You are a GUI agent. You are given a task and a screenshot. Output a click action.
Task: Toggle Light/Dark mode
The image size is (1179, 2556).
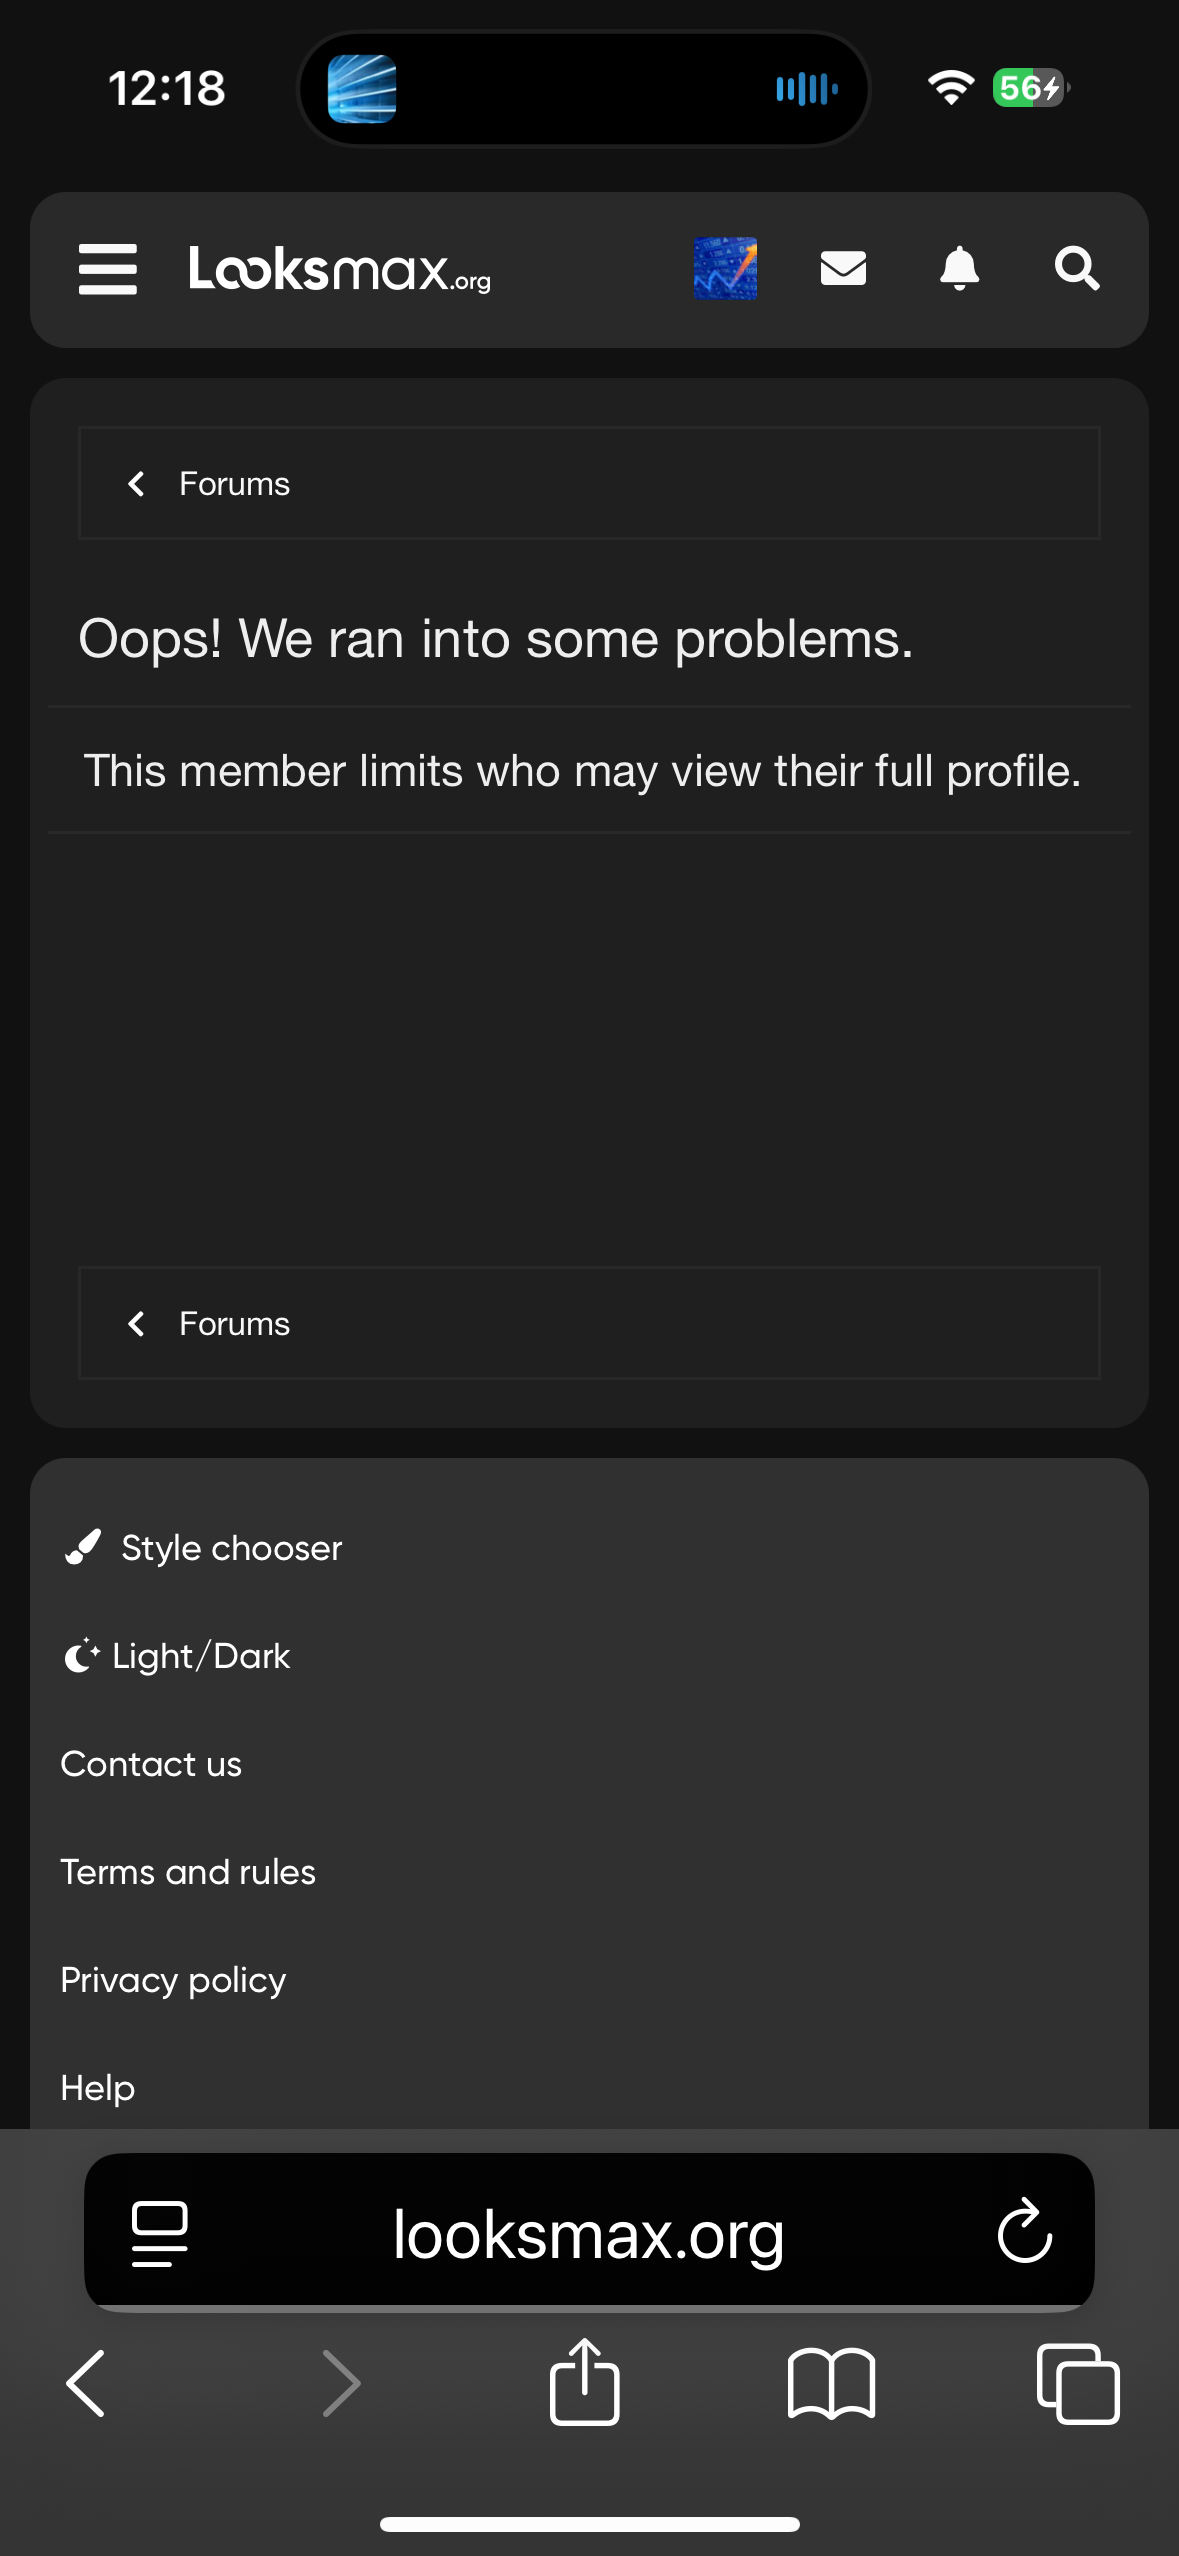point(176,1656)
